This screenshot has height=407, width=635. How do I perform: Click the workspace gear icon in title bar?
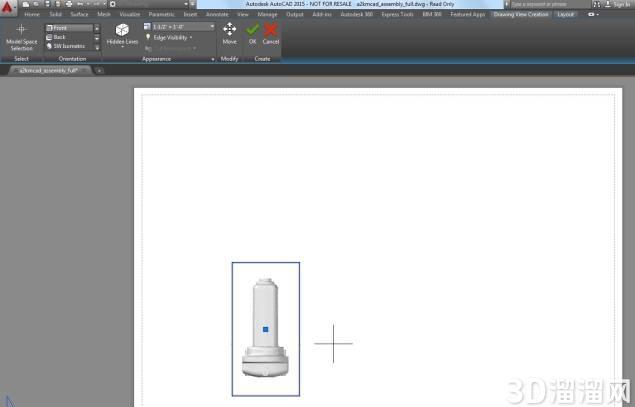coord(113,4)
